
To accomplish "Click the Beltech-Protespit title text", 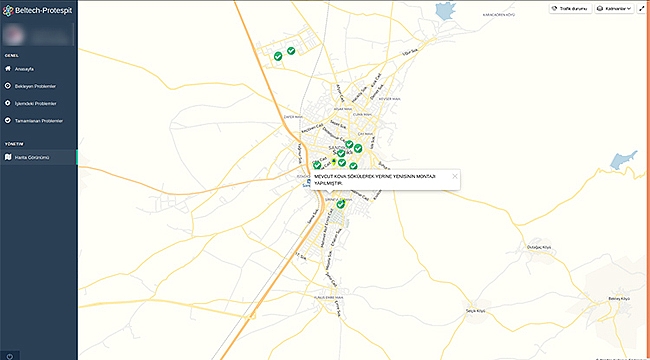I will coord(44,10).
